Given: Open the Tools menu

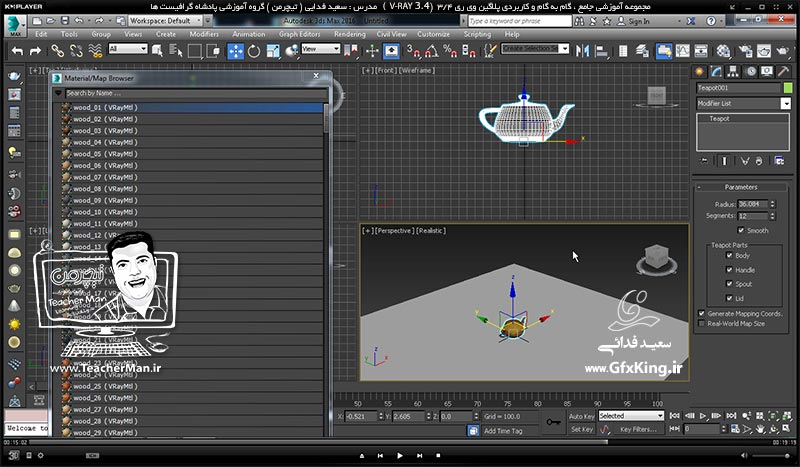Looking at the screenshot, I should click(69, 34).
